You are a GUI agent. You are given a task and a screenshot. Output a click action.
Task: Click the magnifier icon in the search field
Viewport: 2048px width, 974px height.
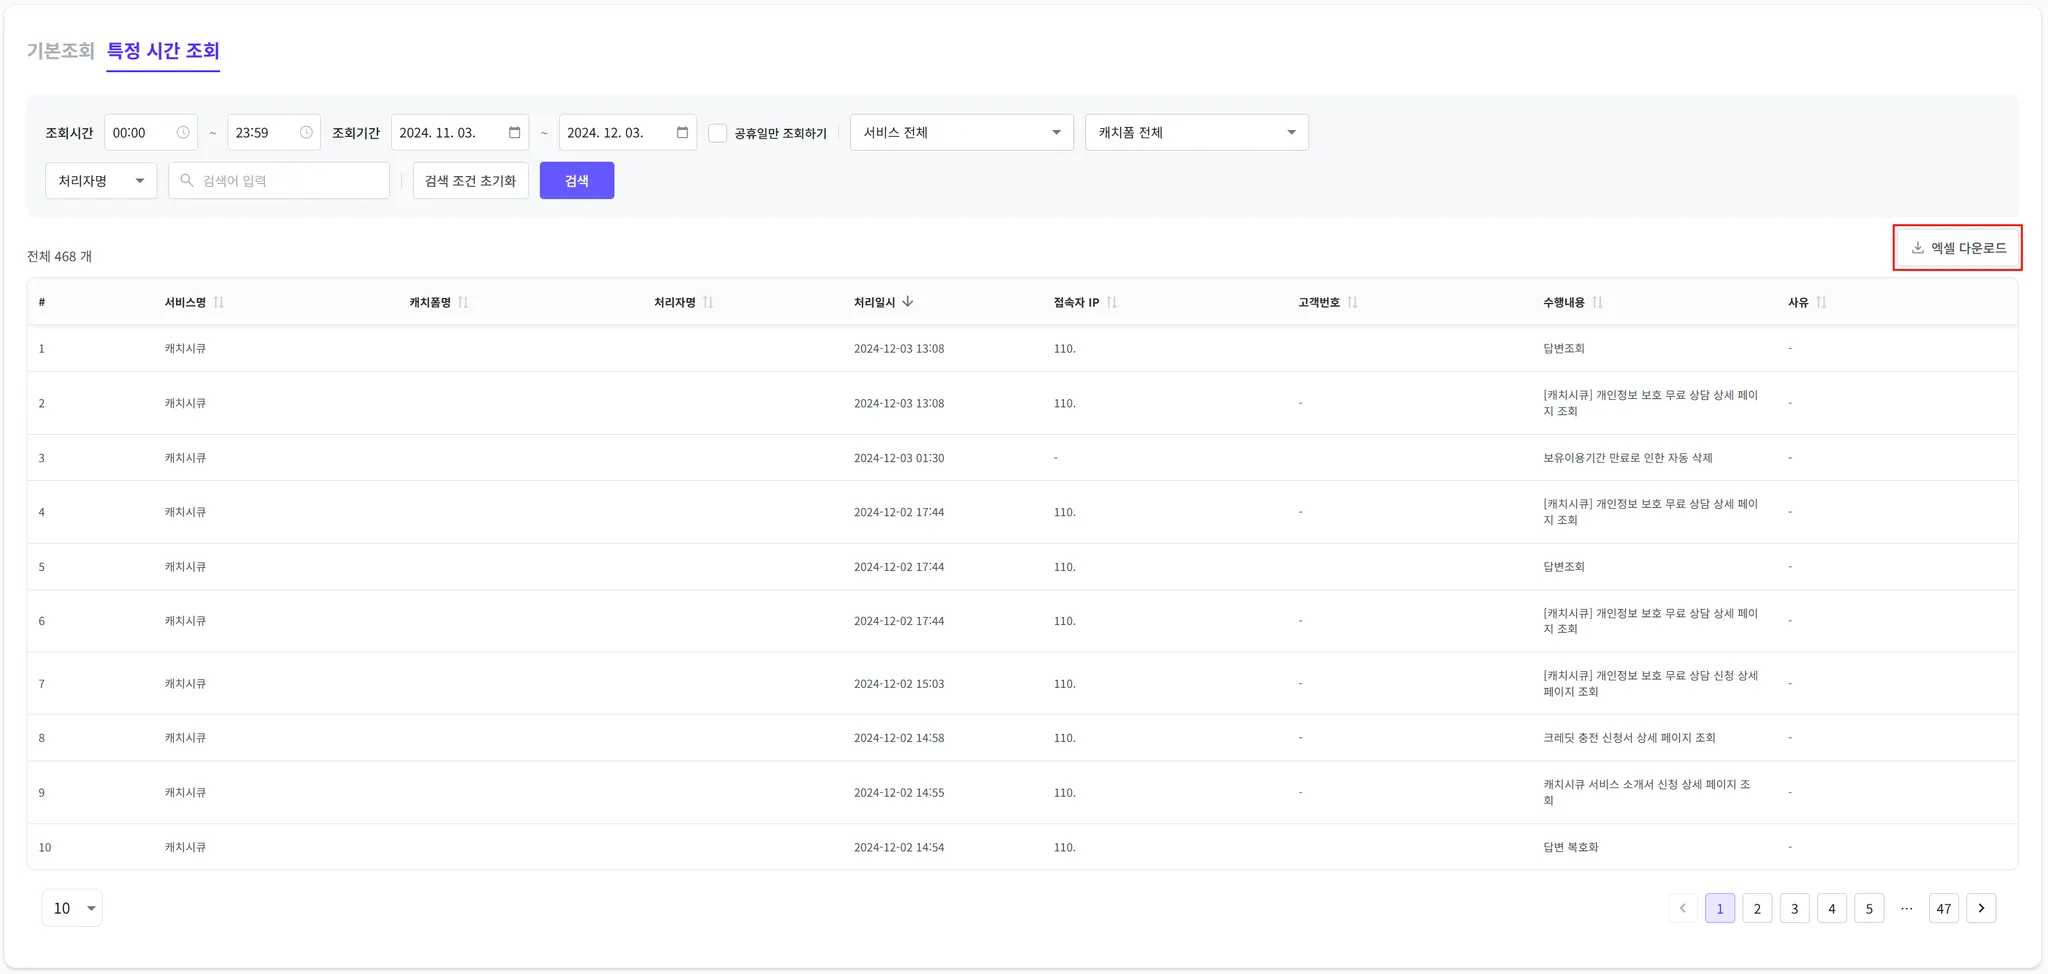tap(187, 181)
